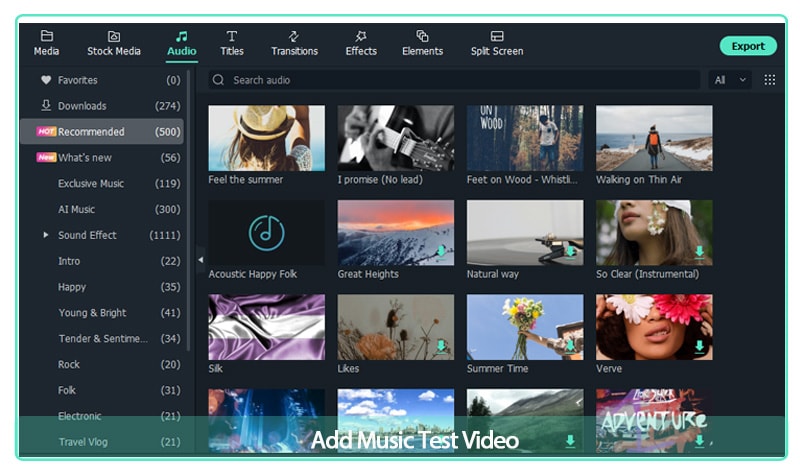800x472 pixels.
Task: Select the Adventure graffiti thumbnail
Action: tap(654, 421)
